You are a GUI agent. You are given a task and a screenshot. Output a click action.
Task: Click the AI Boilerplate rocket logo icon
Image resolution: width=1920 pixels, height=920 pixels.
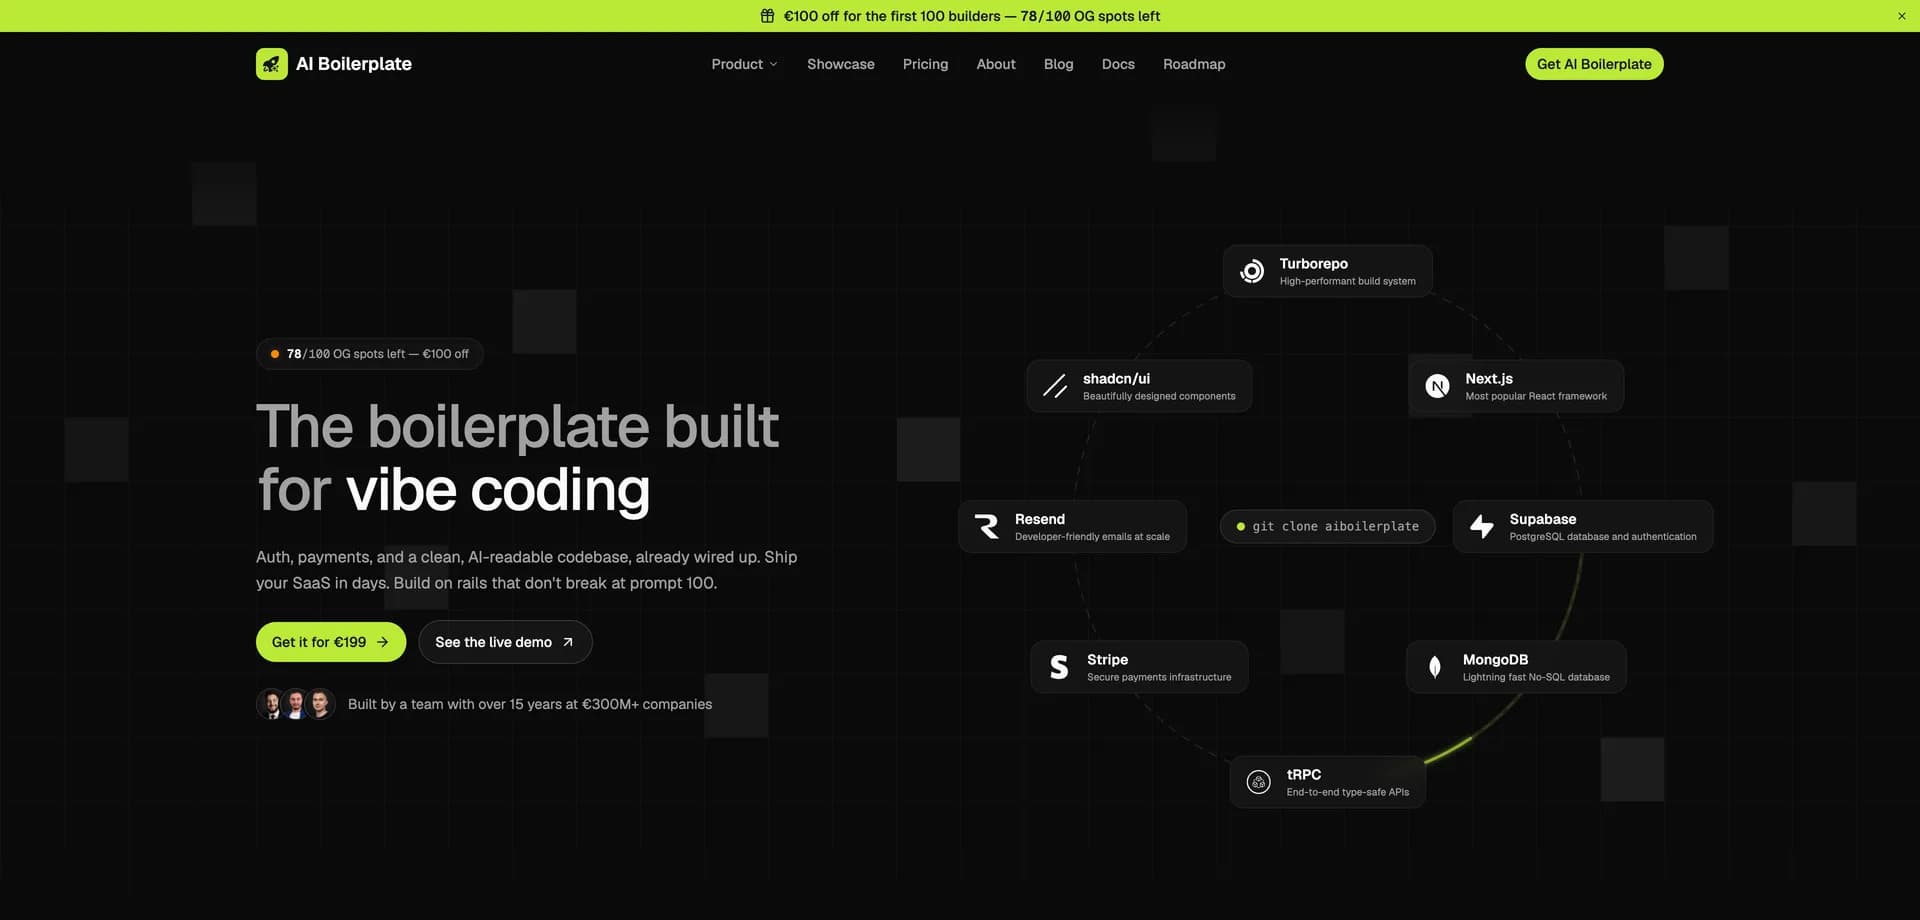[x=271, y=64]
